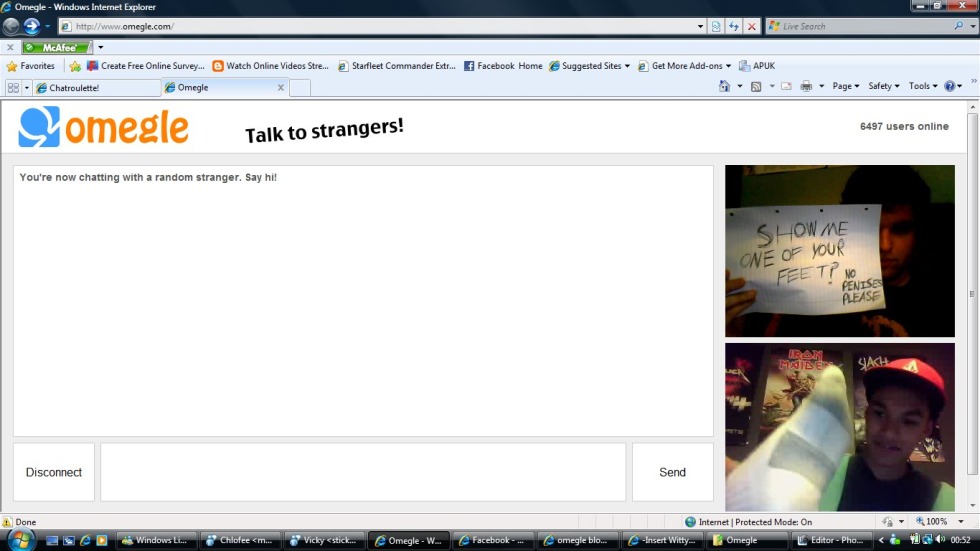Click the Print icon in command bar
This screenshot has width=980, height=551.
coord(806,87)
